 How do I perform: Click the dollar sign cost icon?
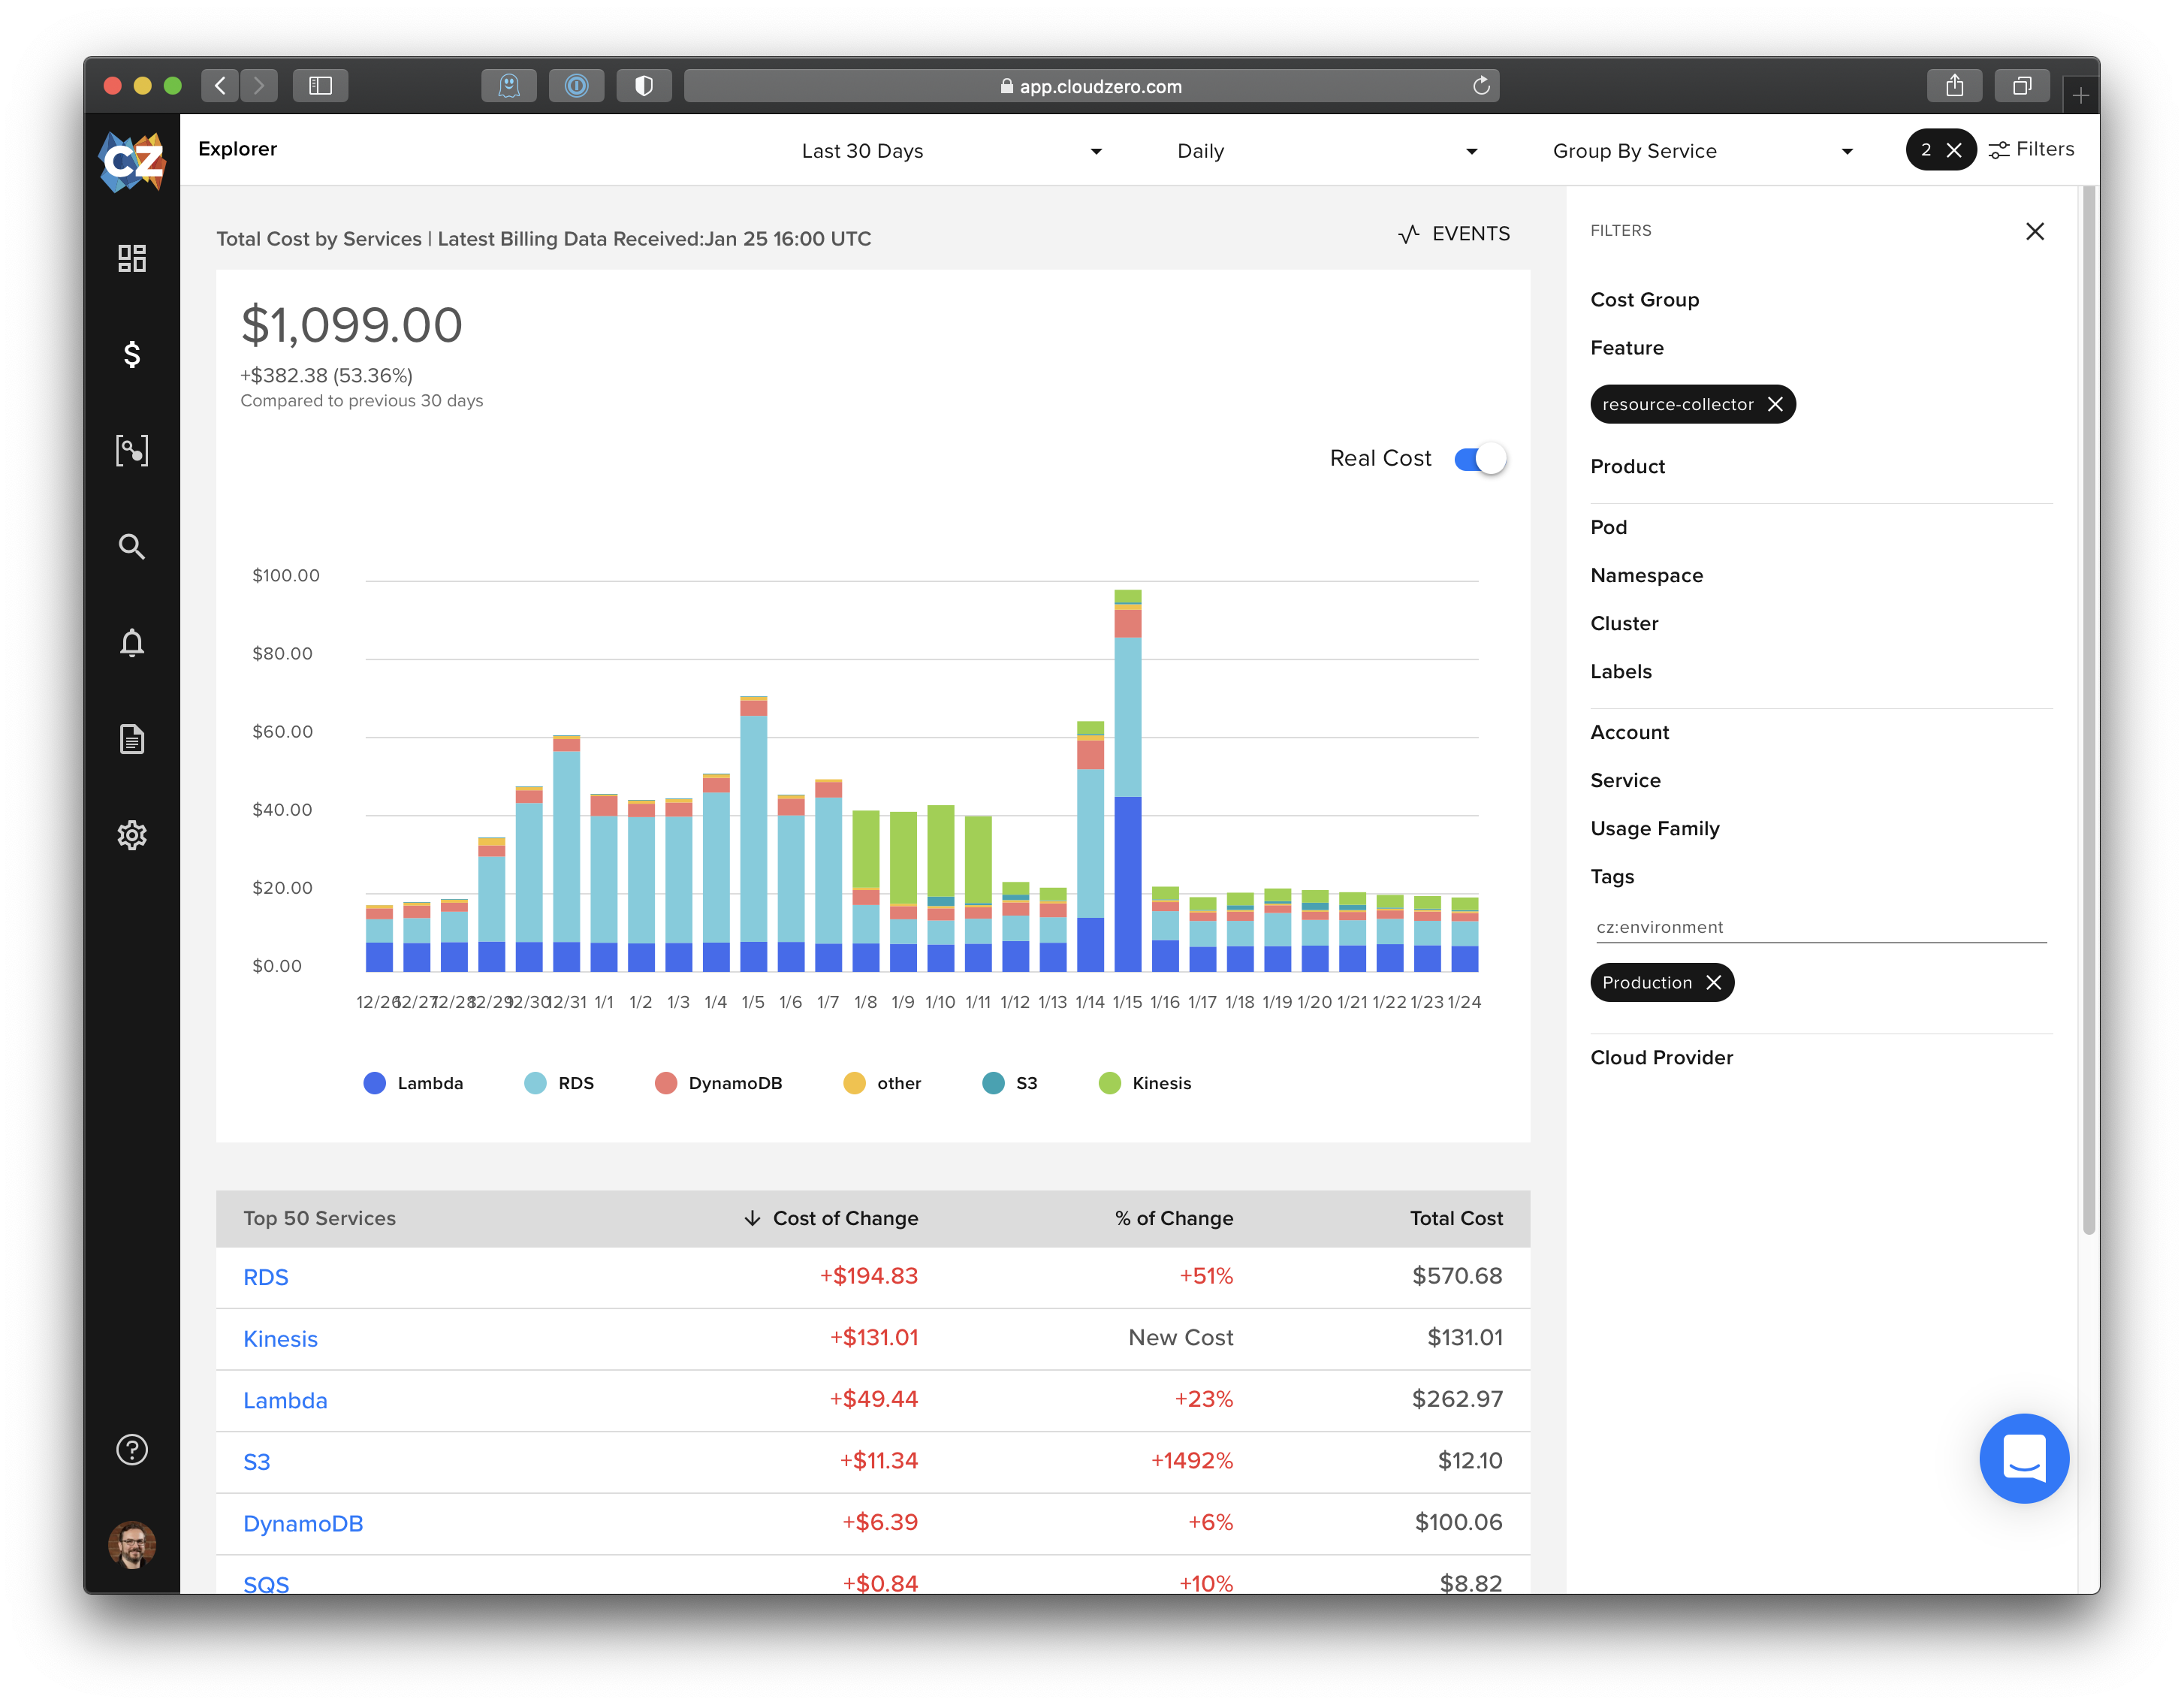point(132,354)
